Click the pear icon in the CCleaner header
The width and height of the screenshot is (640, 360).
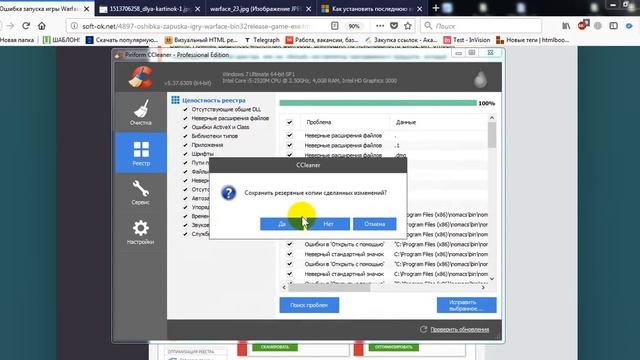pyautogui.click(x=480, y=78)
